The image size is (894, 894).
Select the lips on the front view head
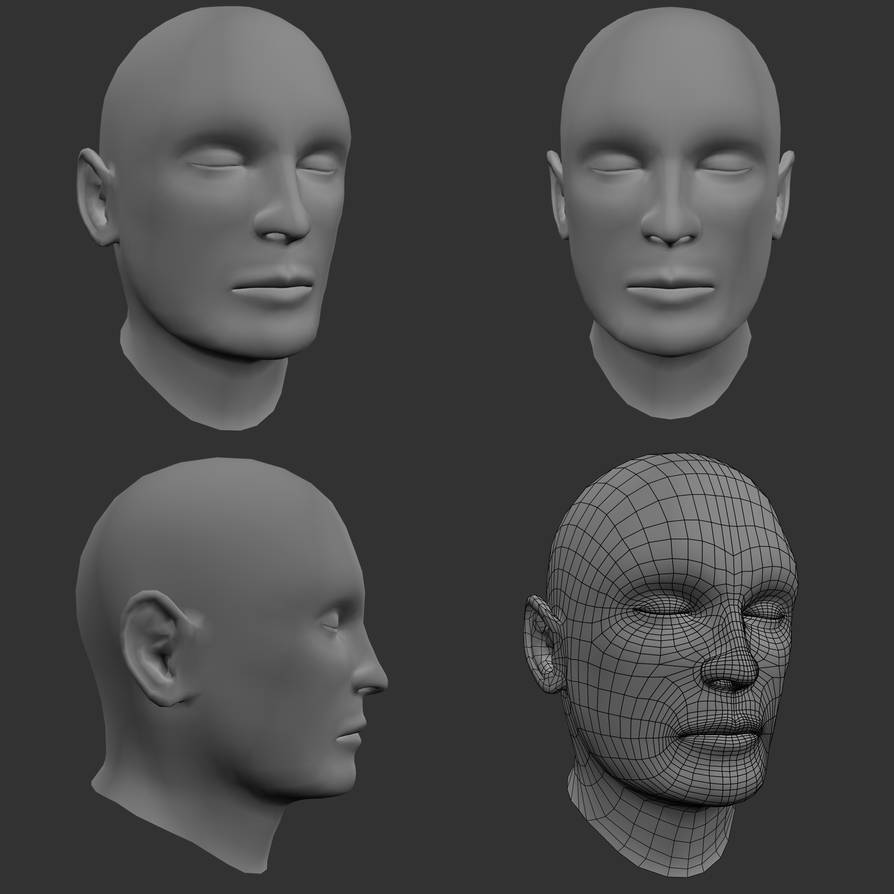click(671, 290)
